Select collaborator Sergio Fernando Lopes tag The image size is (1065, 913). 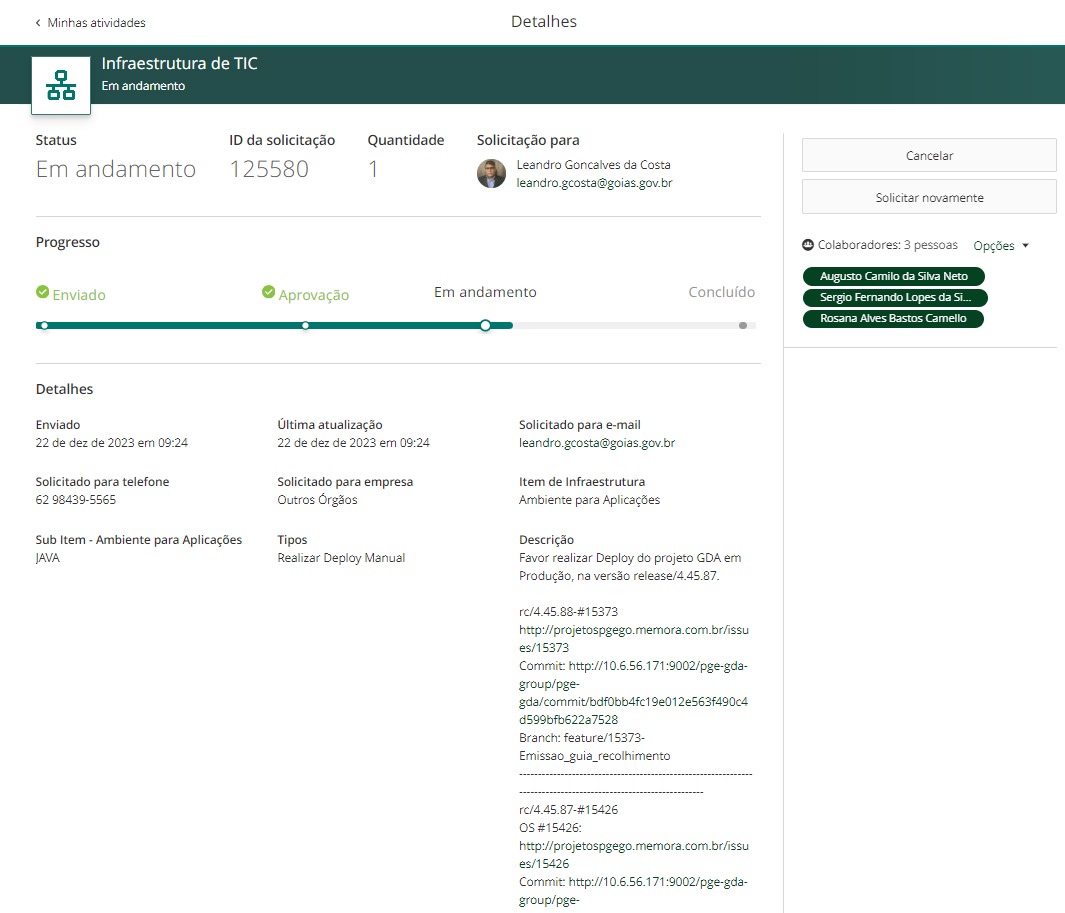895,297
